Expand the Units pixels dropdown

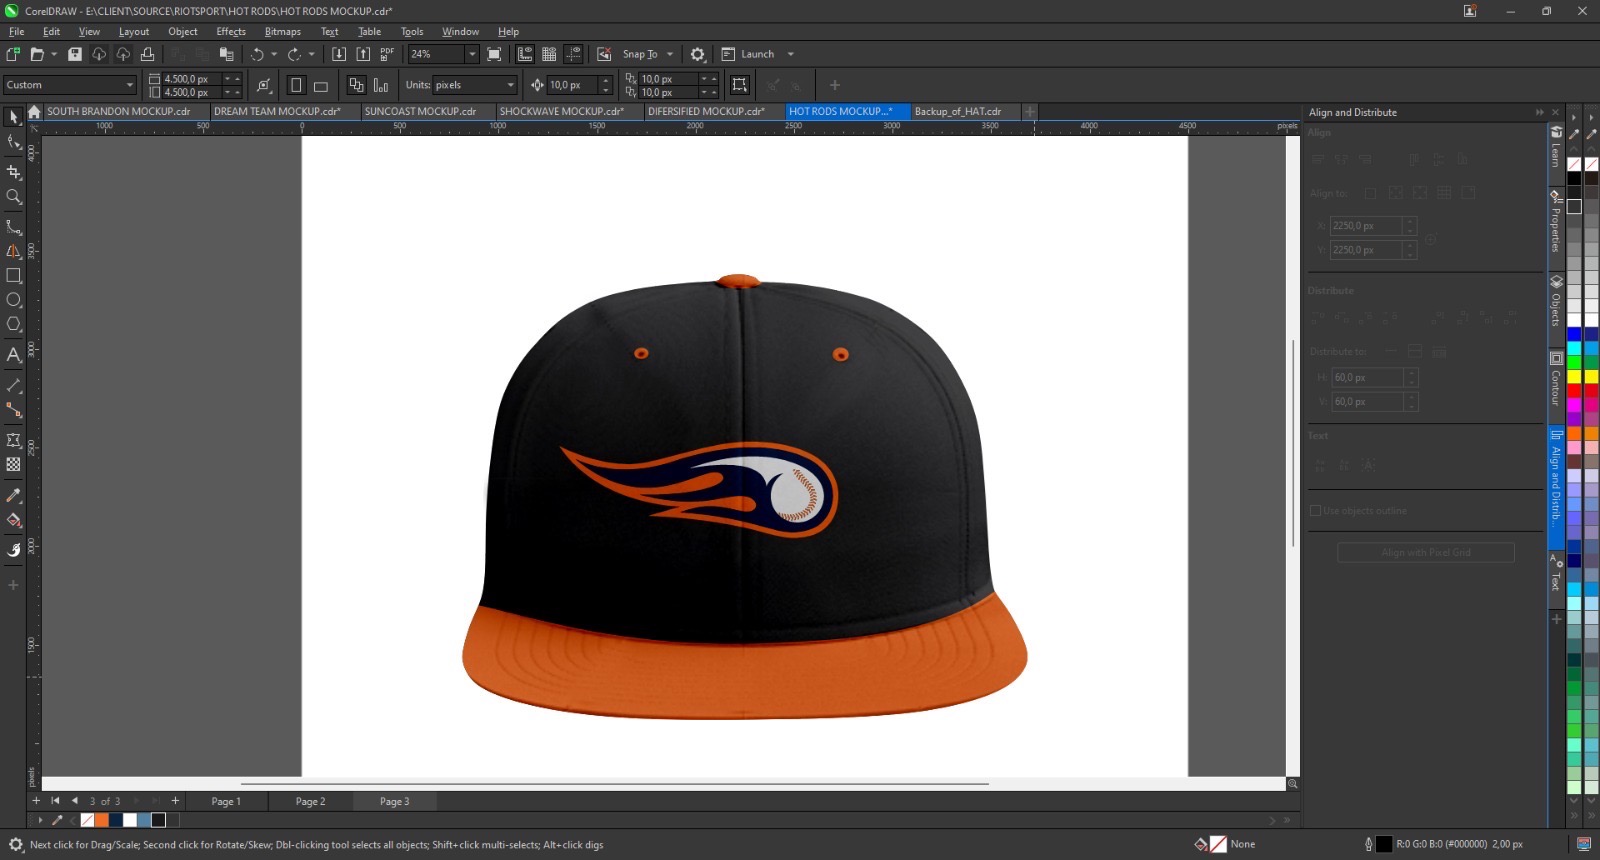click(x=510, y=85)
